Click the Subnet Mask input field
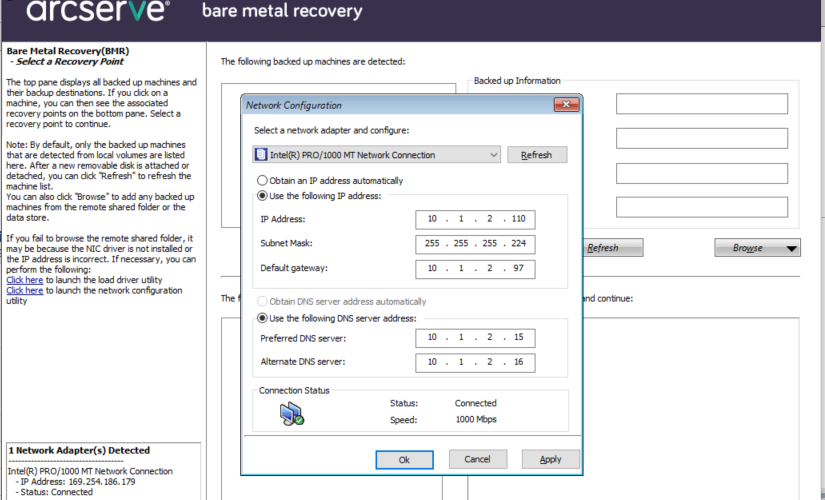Image resolution: width=825 pixels, height=500 pixels. click(475, 244)
